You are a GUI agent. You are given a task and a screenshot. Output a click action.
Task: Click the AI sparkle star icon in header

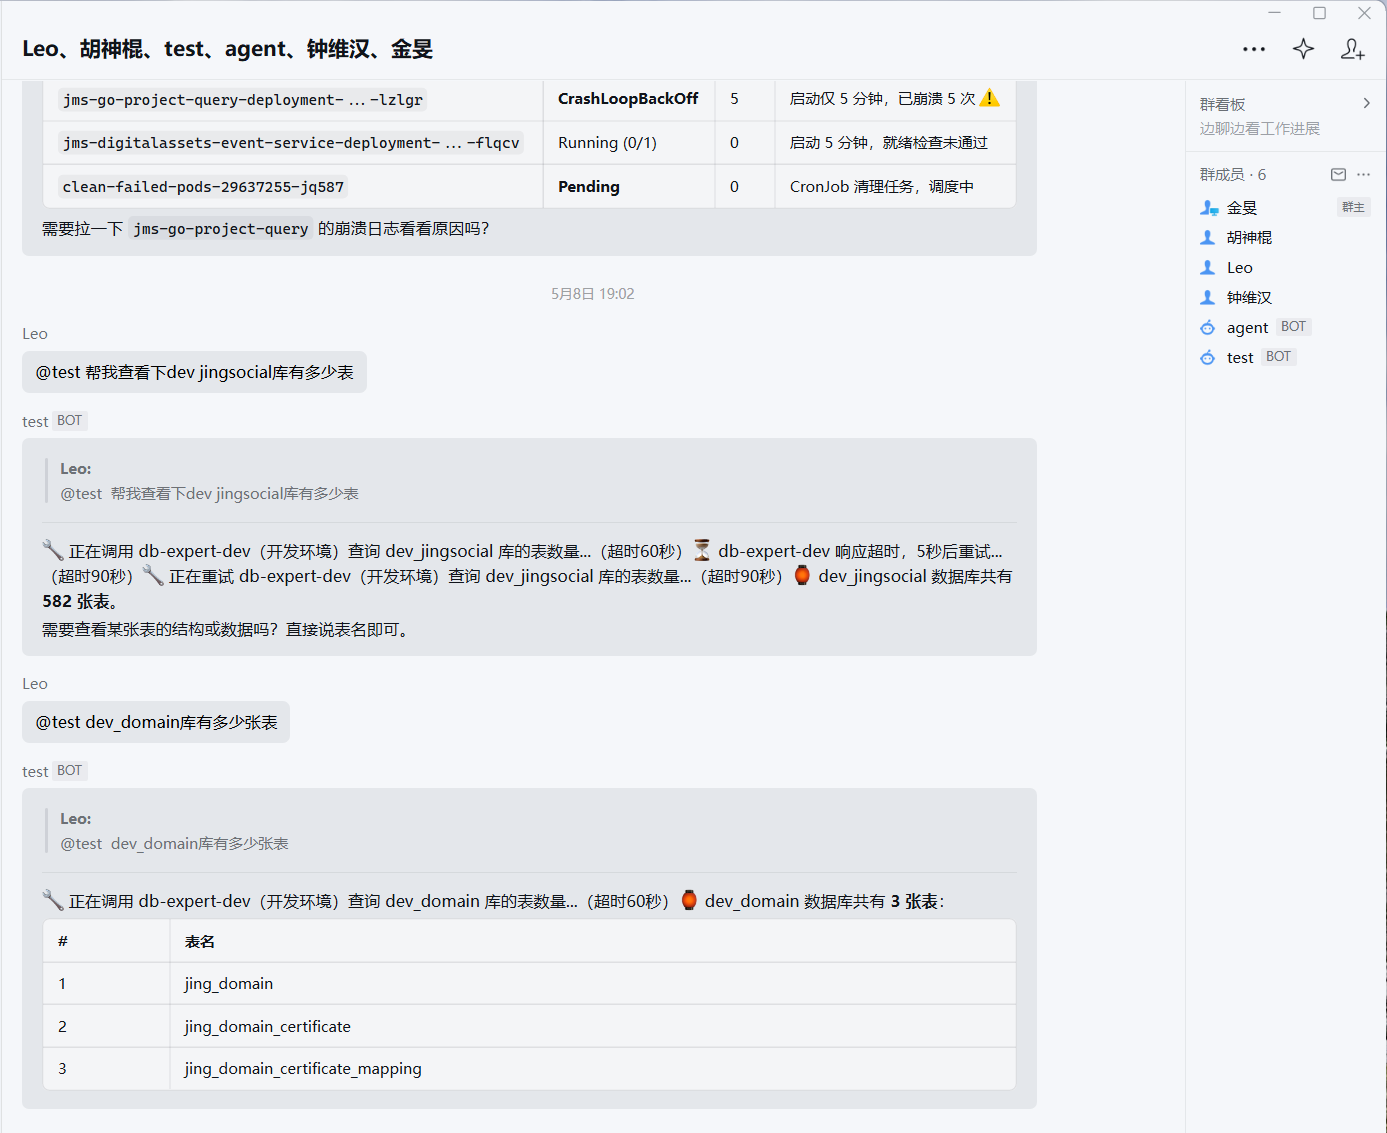click(x=1303, y=49)
